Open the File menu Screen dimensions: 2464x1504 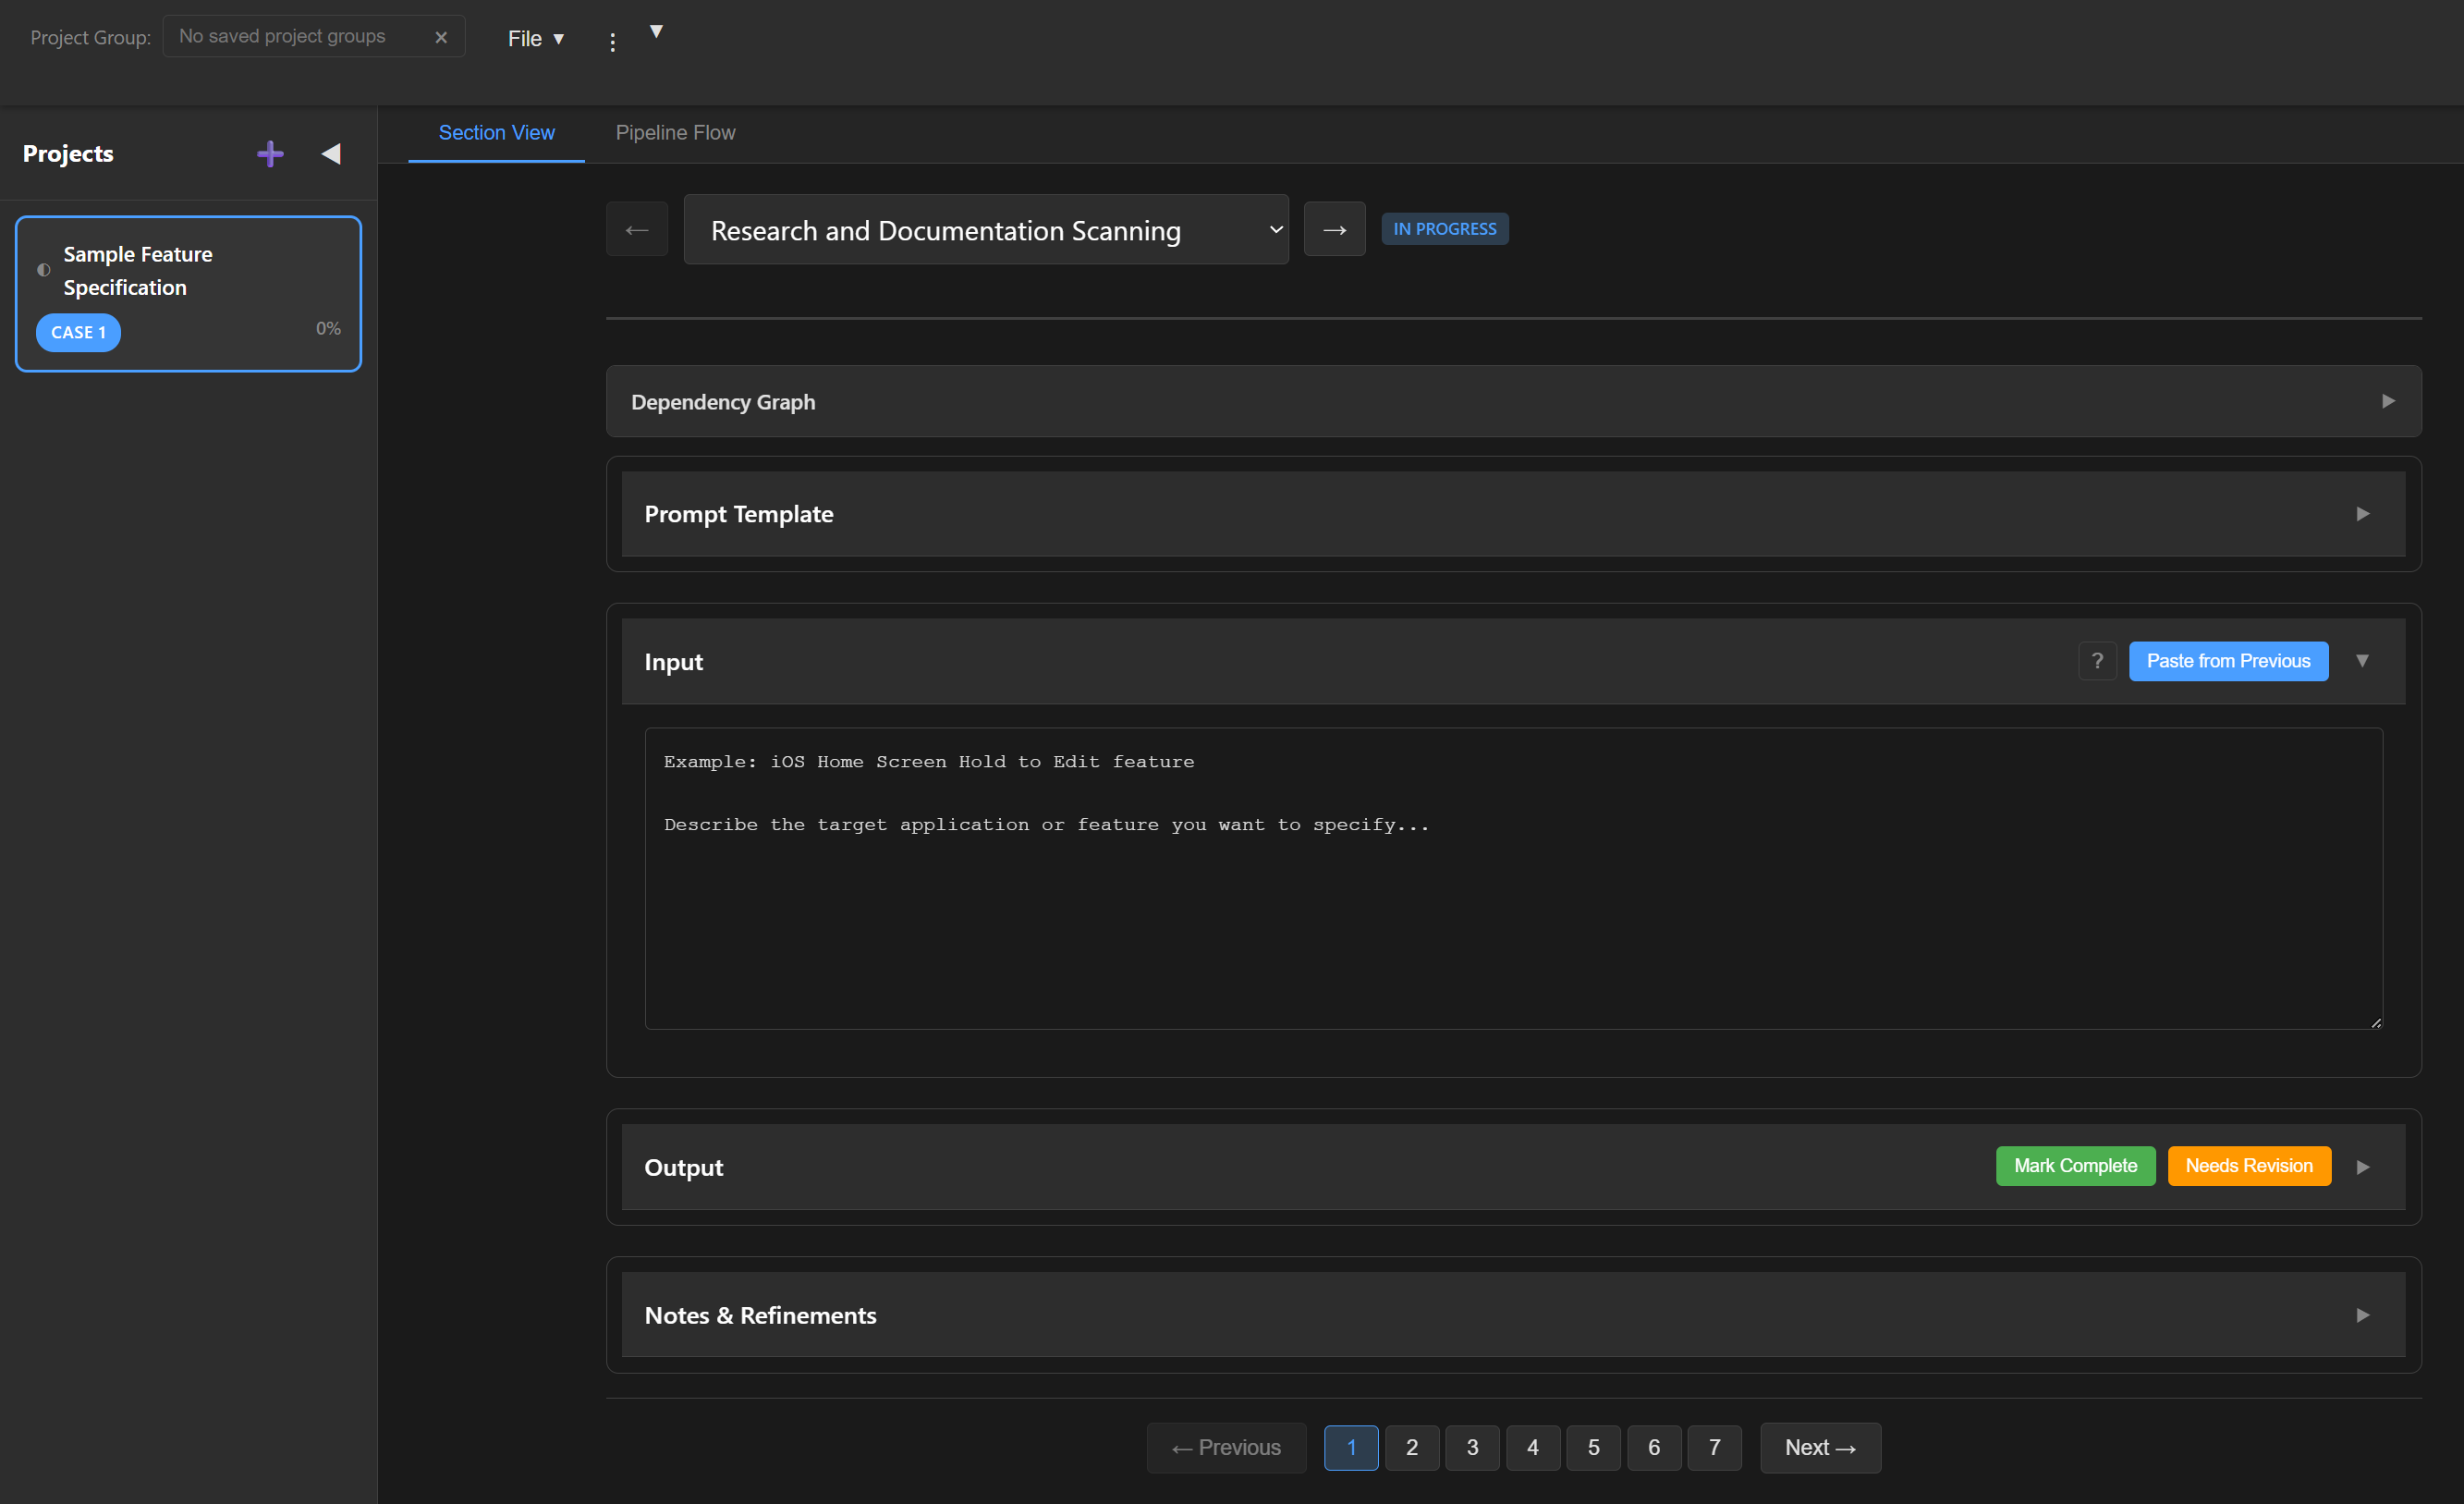(536, 38)
